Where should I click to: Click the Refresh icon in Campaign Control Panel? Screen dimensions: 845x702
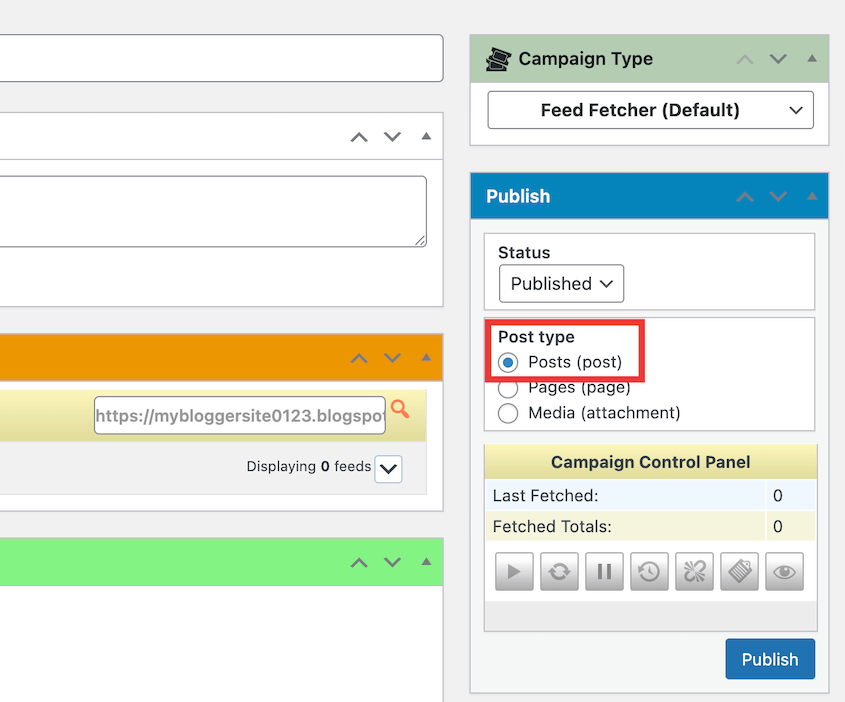tap(558, 571)
